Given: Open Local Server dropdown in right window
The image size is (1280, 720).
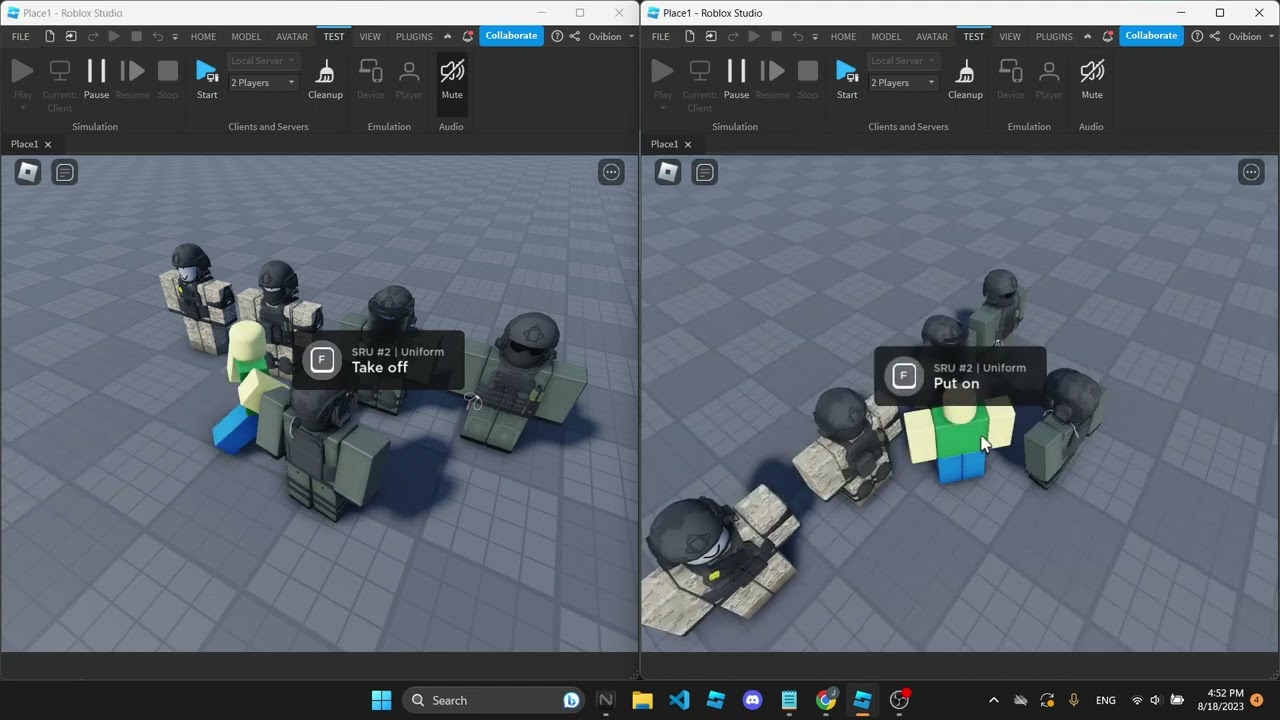Looking at the screenshot, I should (903, 61).
